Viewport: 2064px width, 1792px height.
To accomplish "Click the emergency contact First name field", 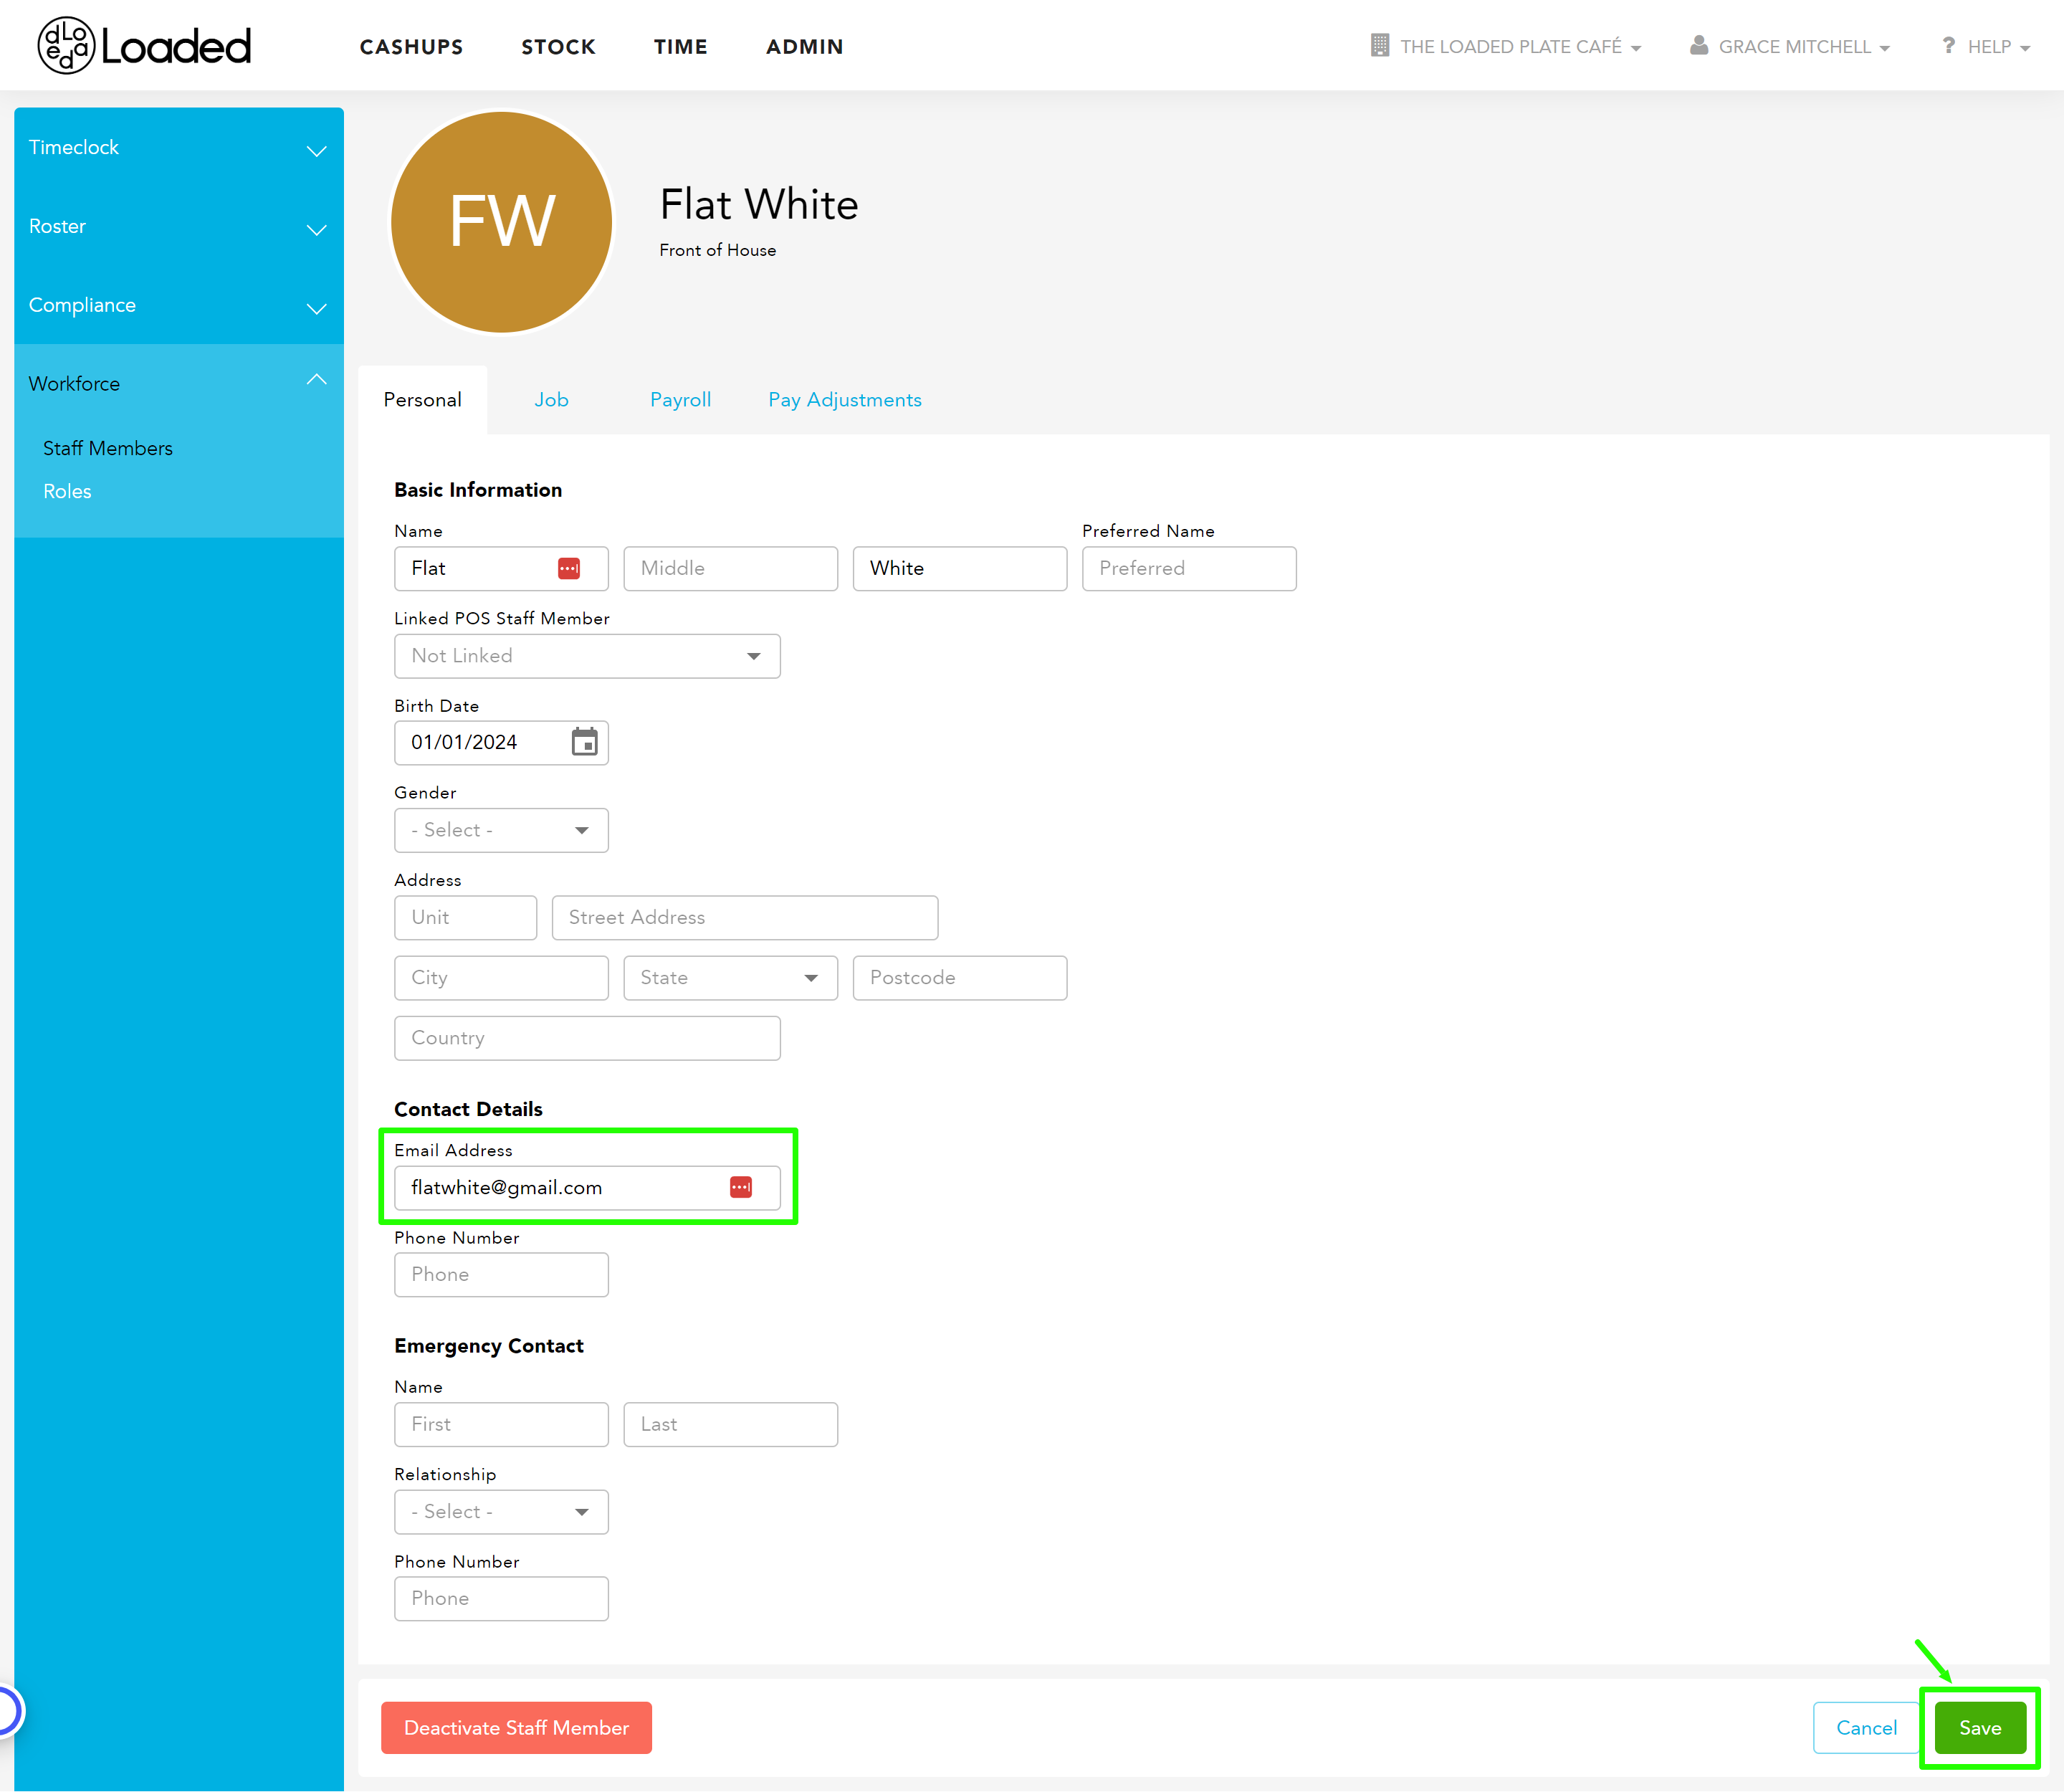I will tap(501, 1424).
